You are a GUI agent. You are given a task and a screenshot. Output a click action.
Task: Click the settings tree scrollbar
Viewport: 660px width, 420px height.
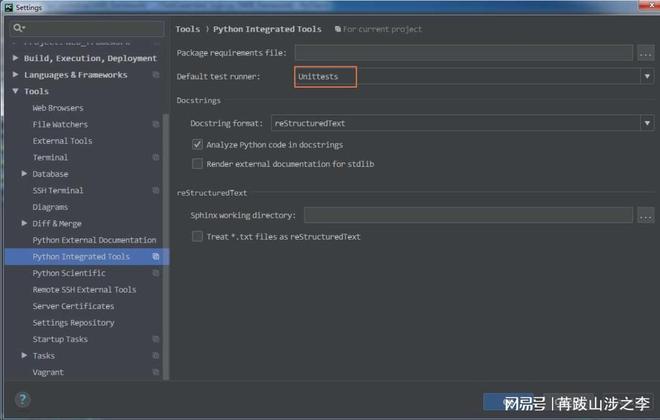[x=166, y=247]
